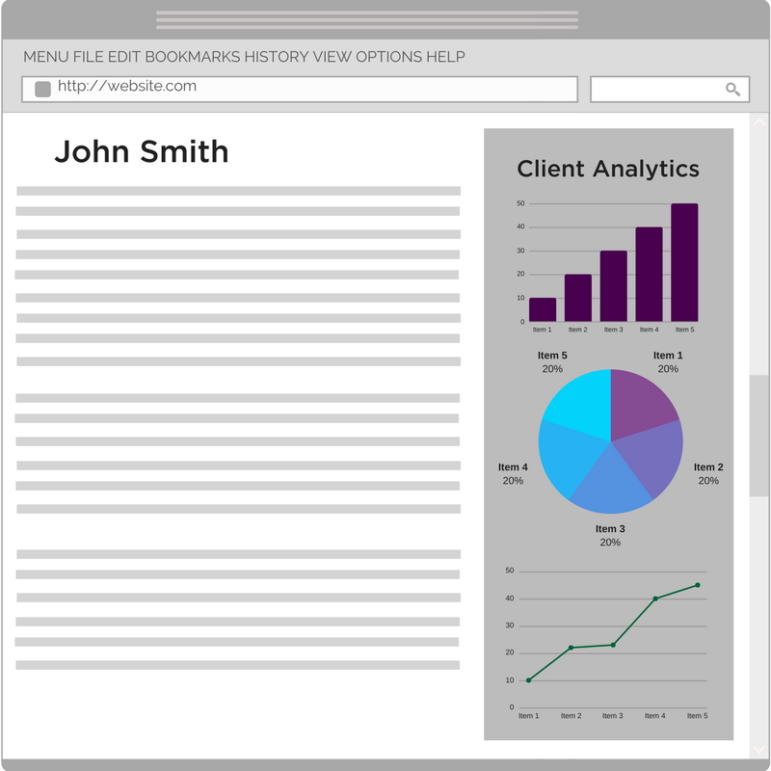771x771 pixels.
Task: Open the EDIT menu
Action: (124, 57)
